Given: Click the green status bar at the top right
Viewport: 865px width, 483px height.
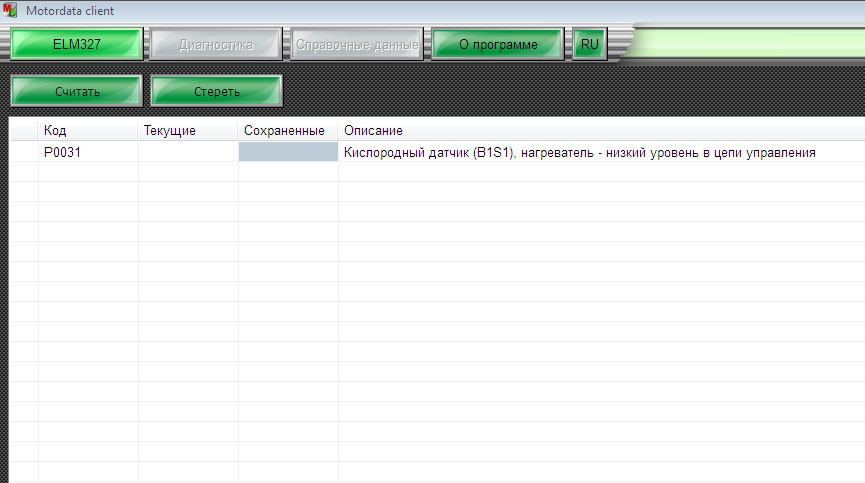Looking at the screenshot, I should [747, 43].
